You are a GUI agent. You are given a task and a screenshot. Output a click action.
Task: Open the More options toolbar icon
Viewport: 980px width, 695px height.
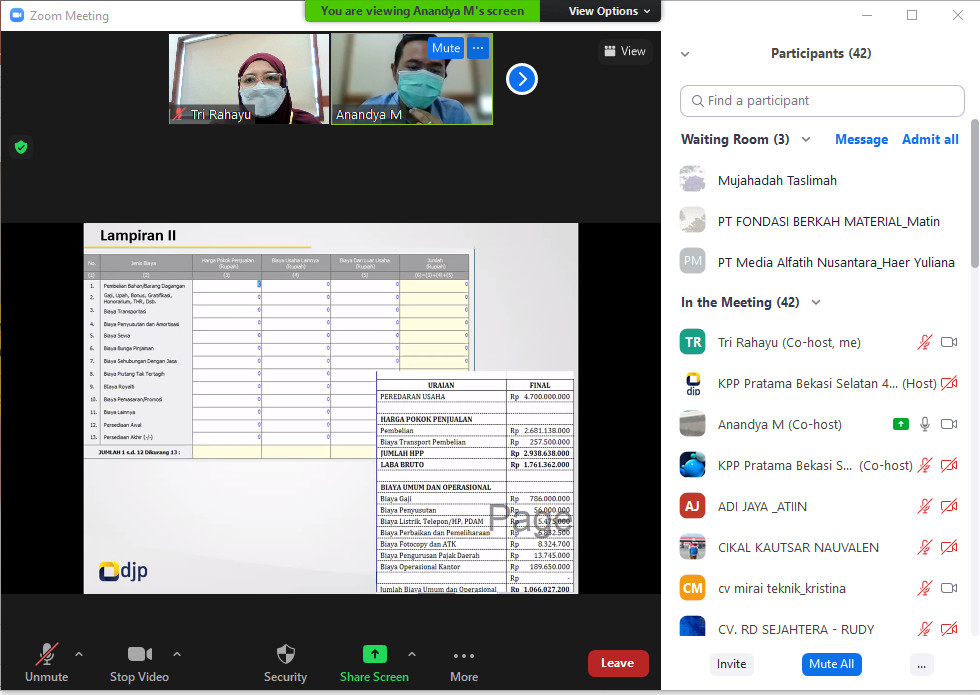tap(463, 655)
